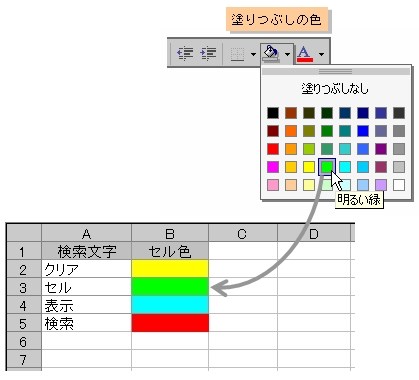Viewport: 419px width, 380px height.
Task: Click the palette's top grip bar
Action: pyautogui.click(x=335, y=71)
